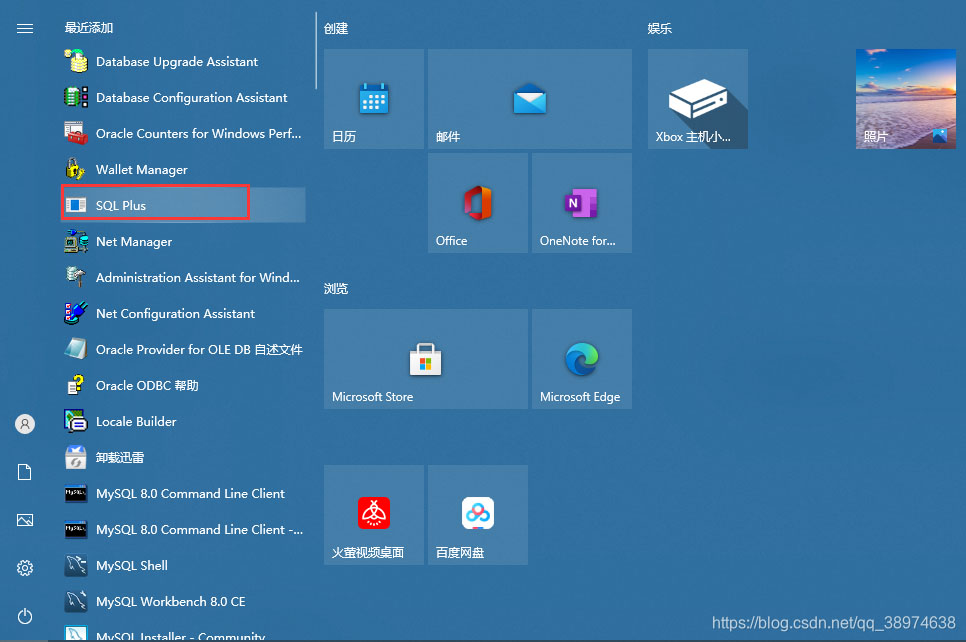Image resolution: width=966 pixels, height=642 pixels.
Task: Click the 卸载迅雷 uninstall icon
Action: pyautogui.click(x=76, y=457)
